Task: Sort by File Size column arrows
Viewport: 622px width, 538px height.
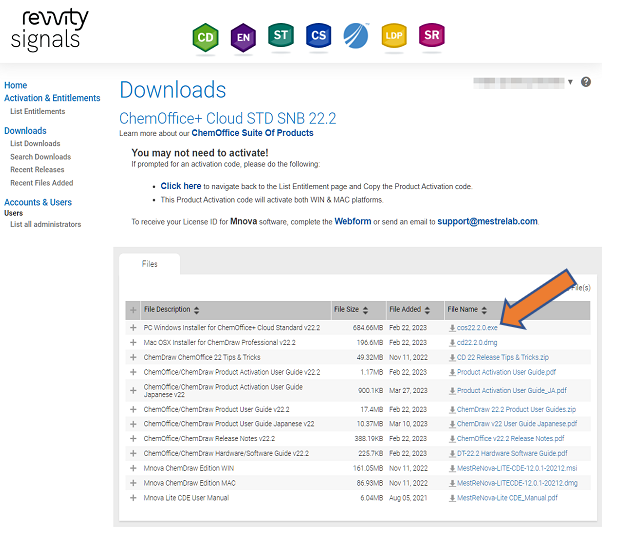Action: pyautogui.click(x=365, y=310)
